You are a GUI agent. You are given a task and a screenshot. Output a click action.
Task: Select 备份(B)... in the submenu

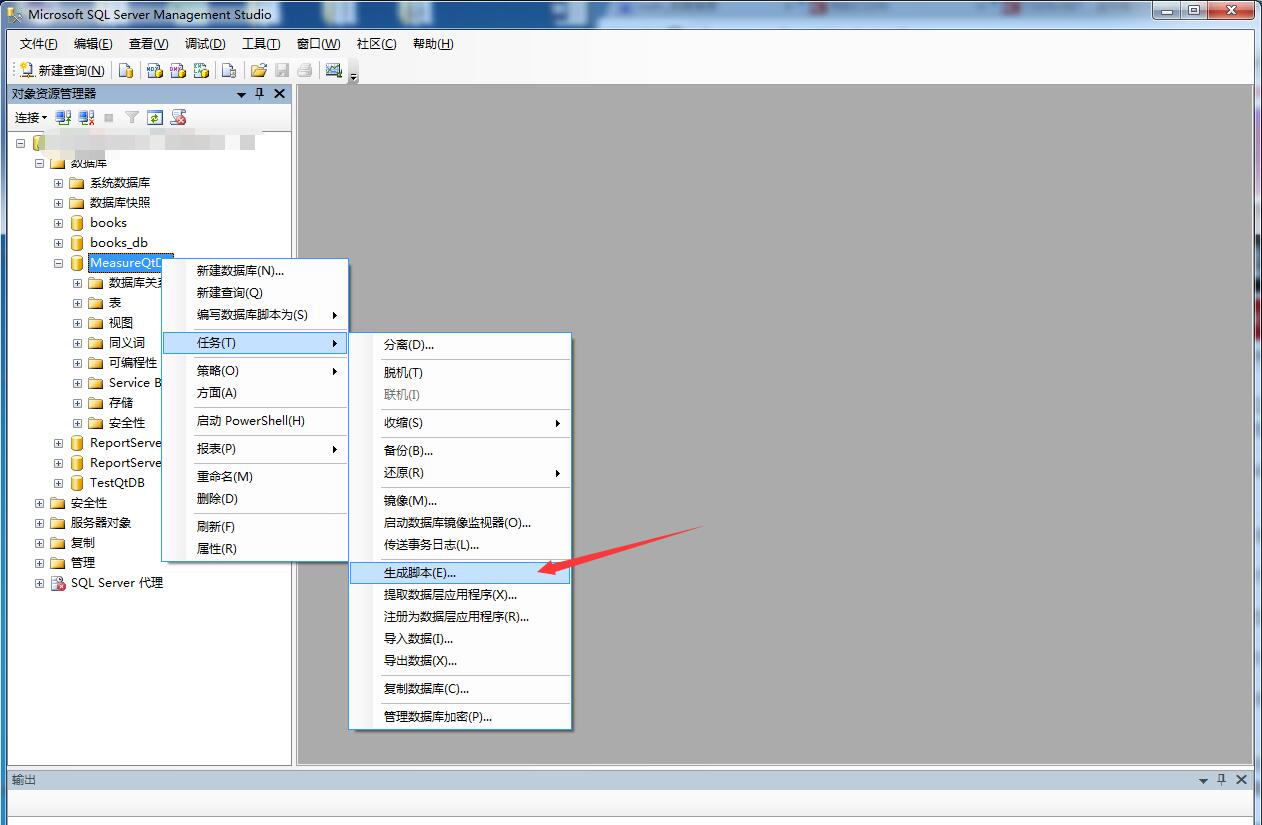pyautogui.click(x=460, y=451)
